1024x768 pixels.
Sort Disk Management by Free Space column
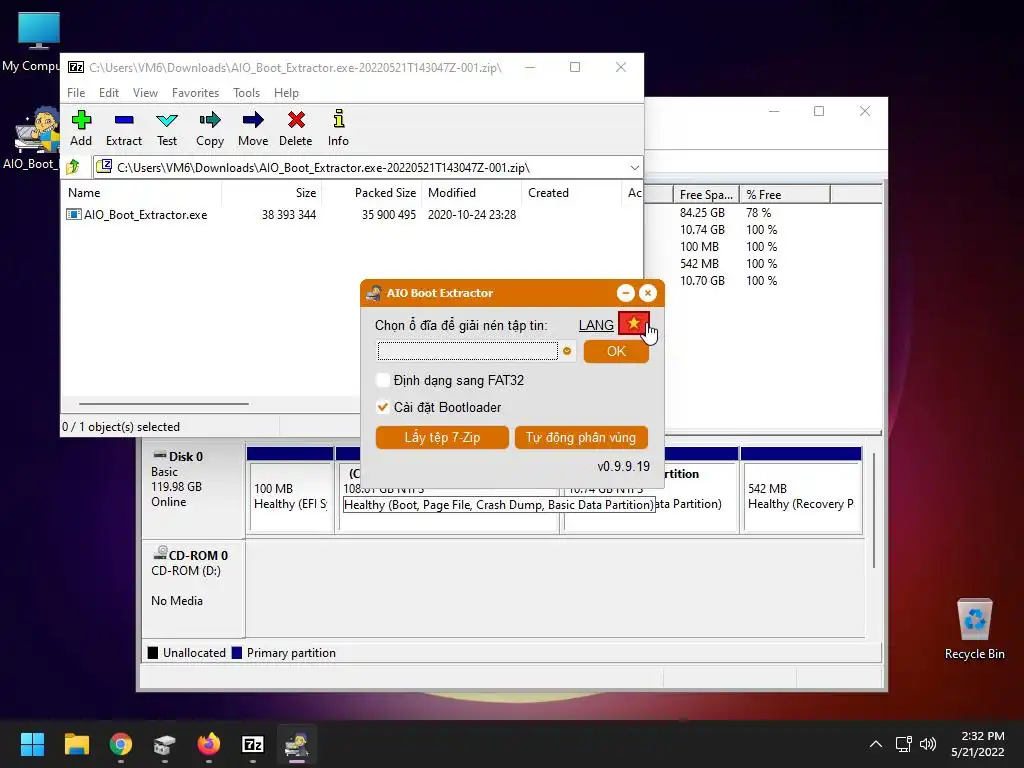pos(706,195)
